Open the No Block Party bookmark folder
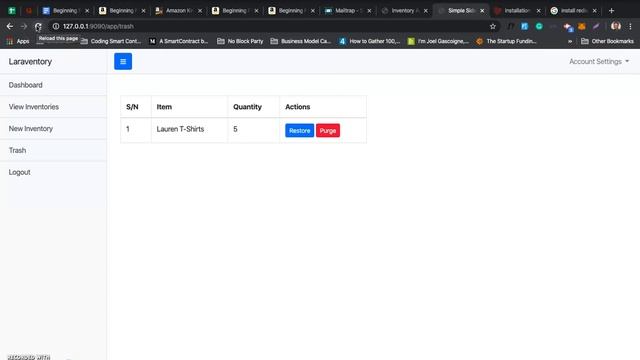 [240, 41]
